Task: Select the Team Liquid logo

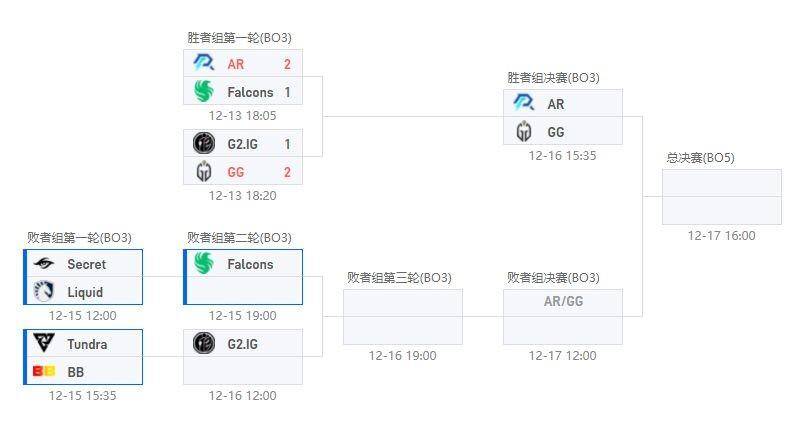Action: (43, 292)
